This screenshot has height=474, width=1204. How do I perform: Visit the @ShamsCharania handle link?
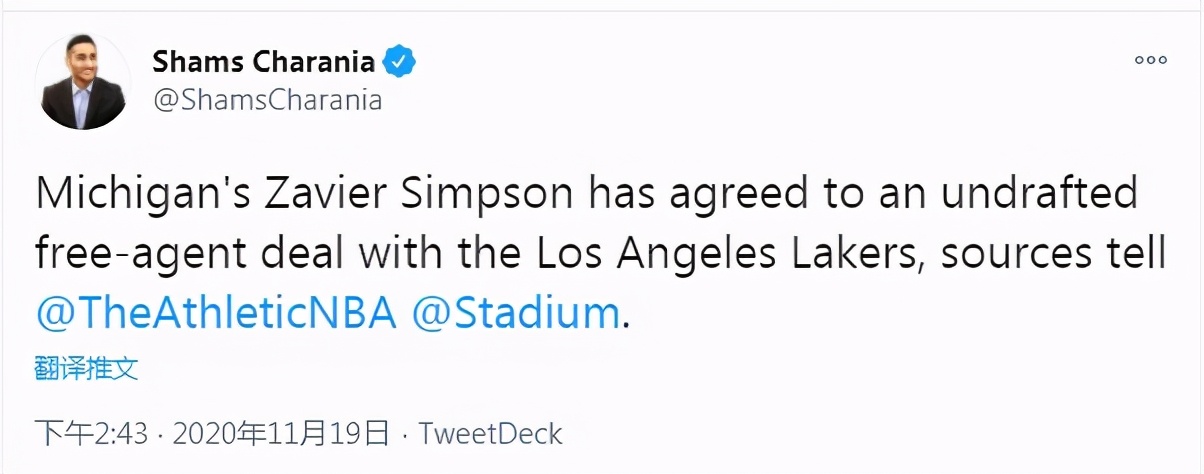click(x=267, y=101)
